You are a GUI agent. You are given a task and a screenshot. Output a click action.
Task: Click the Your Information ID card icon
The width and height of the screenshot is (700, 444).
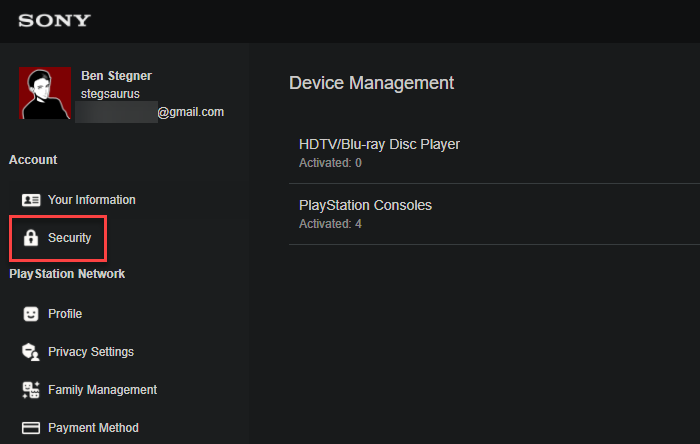click(31, 200)
